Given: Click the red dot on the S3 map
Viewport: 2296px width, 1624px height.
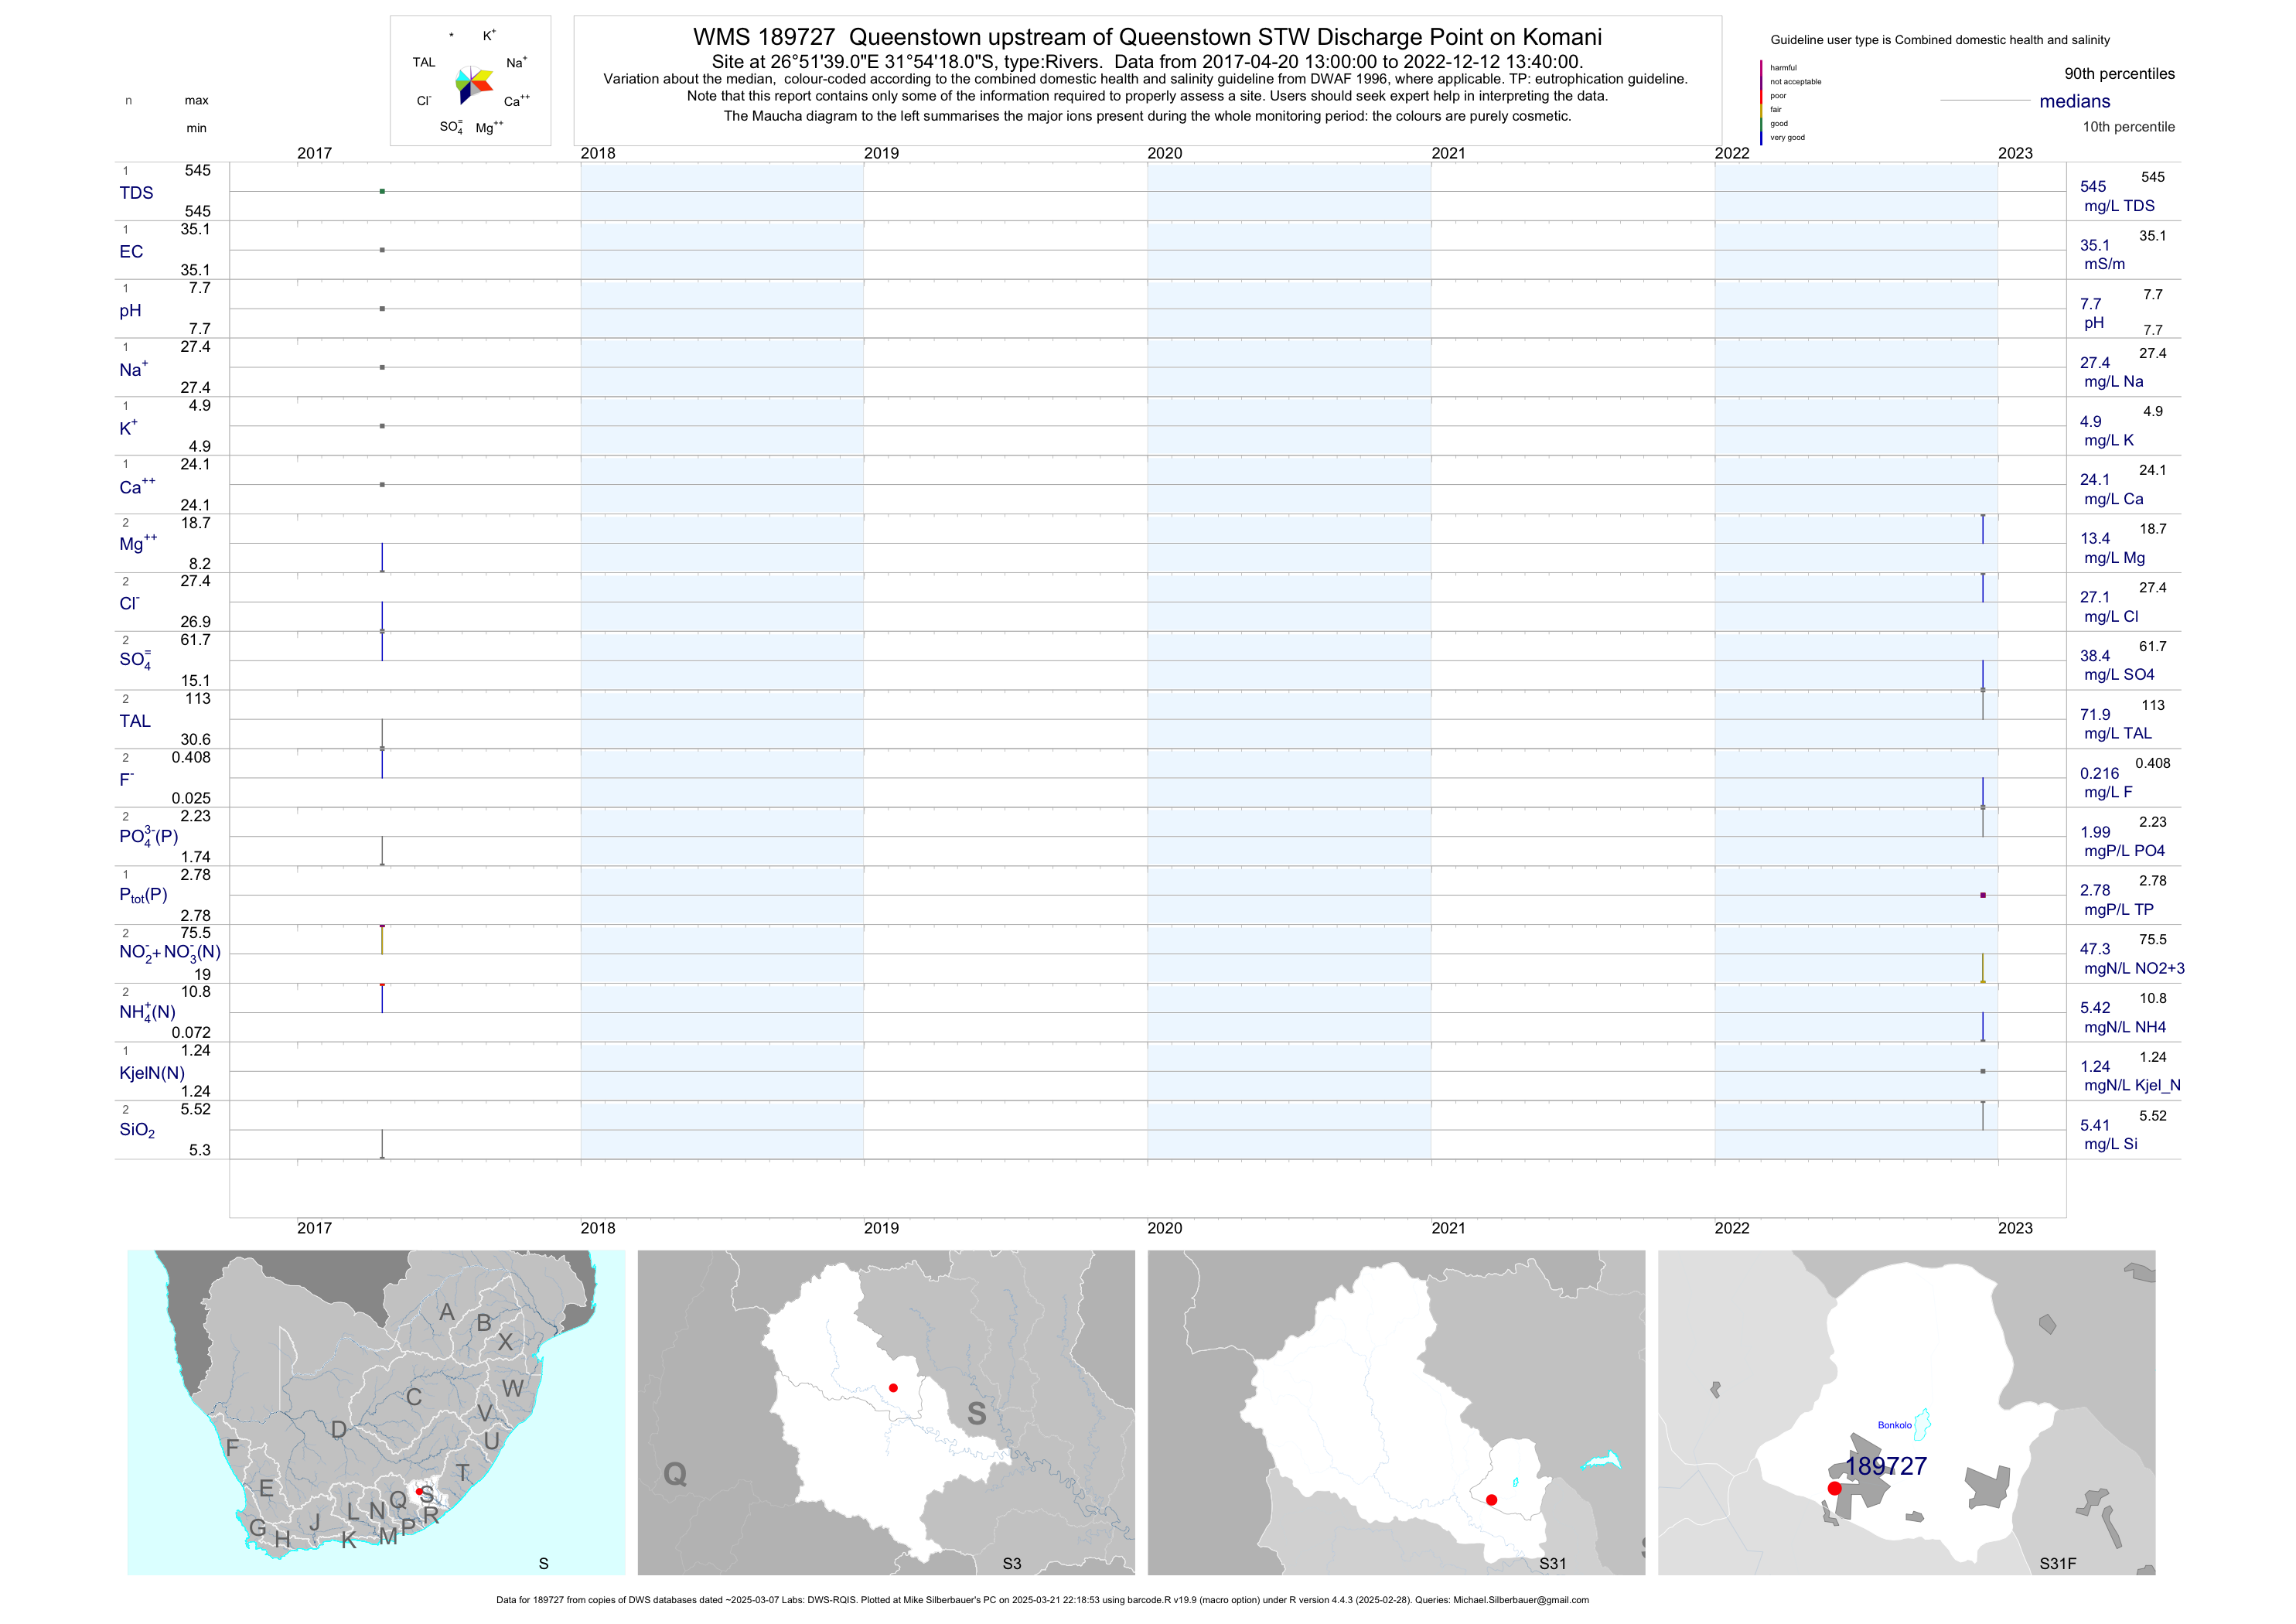Looking at the screenshot, I should click(893, 1387).
